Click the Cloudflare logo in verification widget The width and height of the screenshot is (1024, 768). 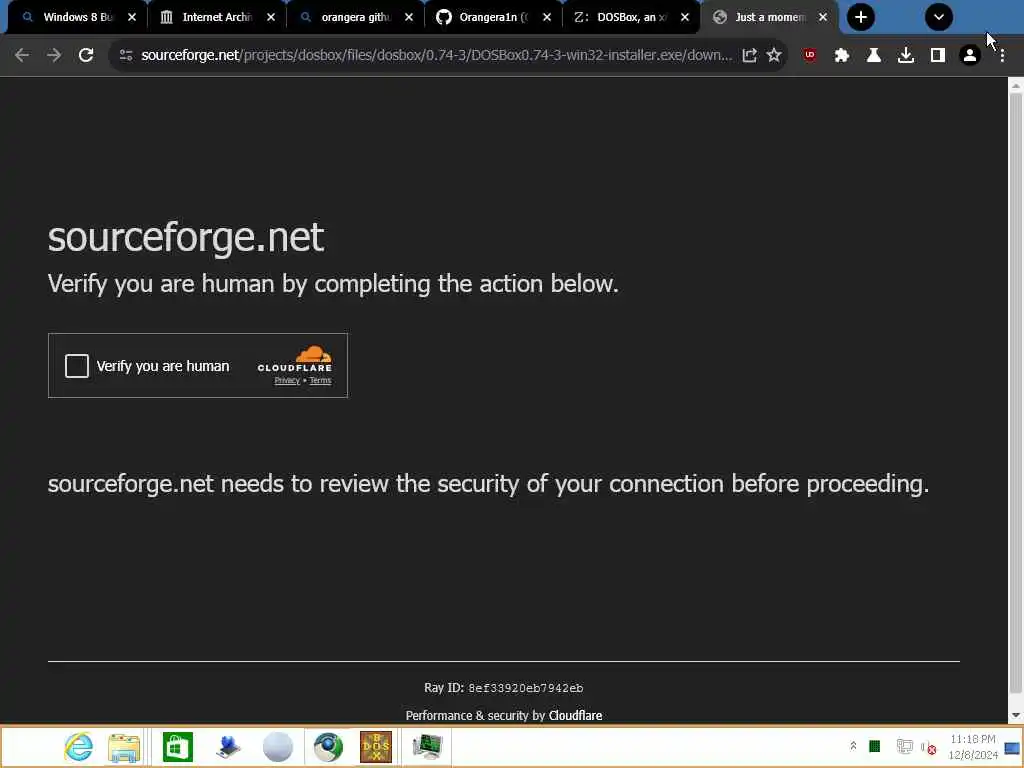[x=295, y=359]
